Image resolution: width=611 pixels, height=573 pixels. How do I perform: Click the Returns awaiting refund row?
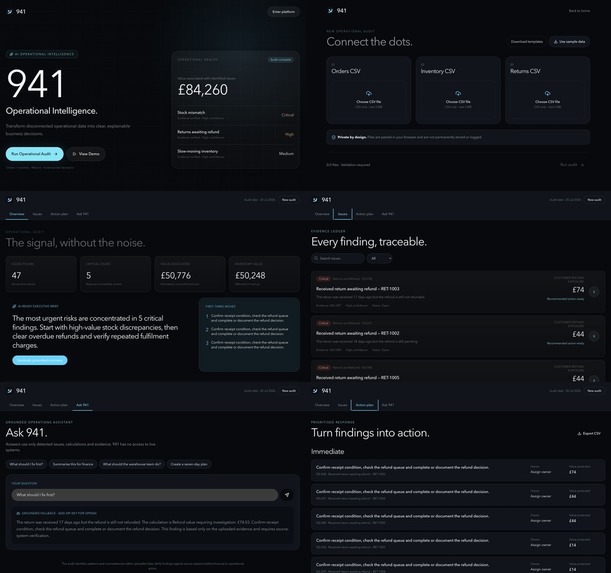click(x=235, y=134)
